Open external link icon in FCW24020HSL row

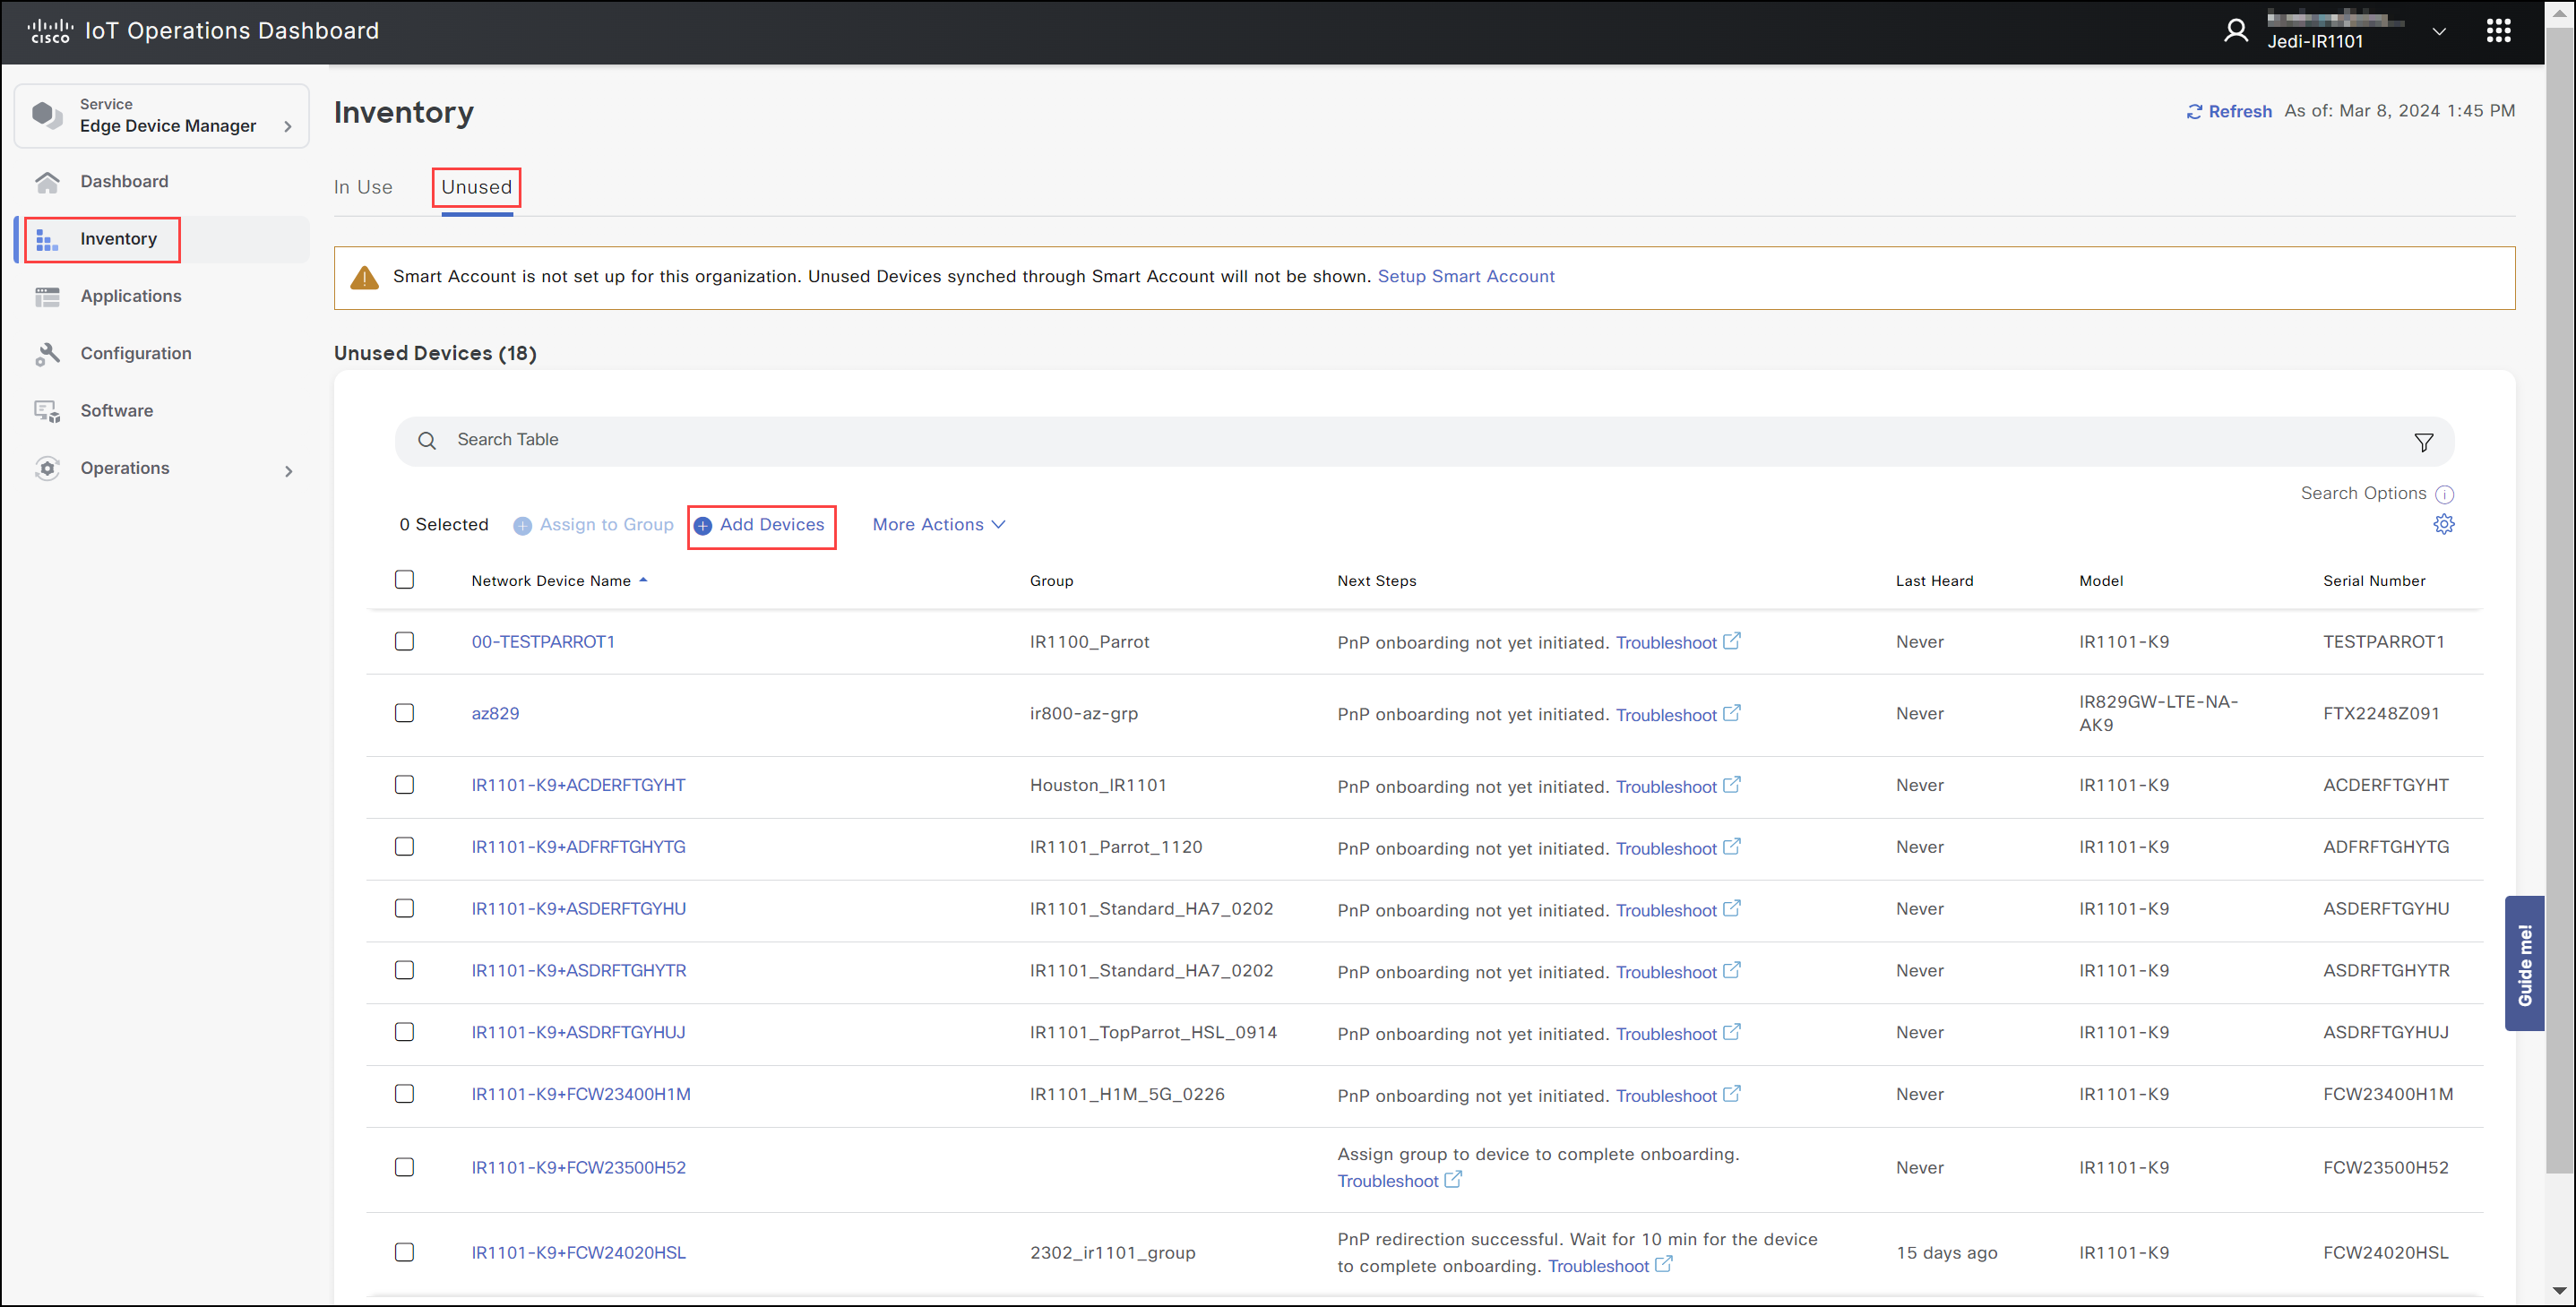tap(1663, 1265)
